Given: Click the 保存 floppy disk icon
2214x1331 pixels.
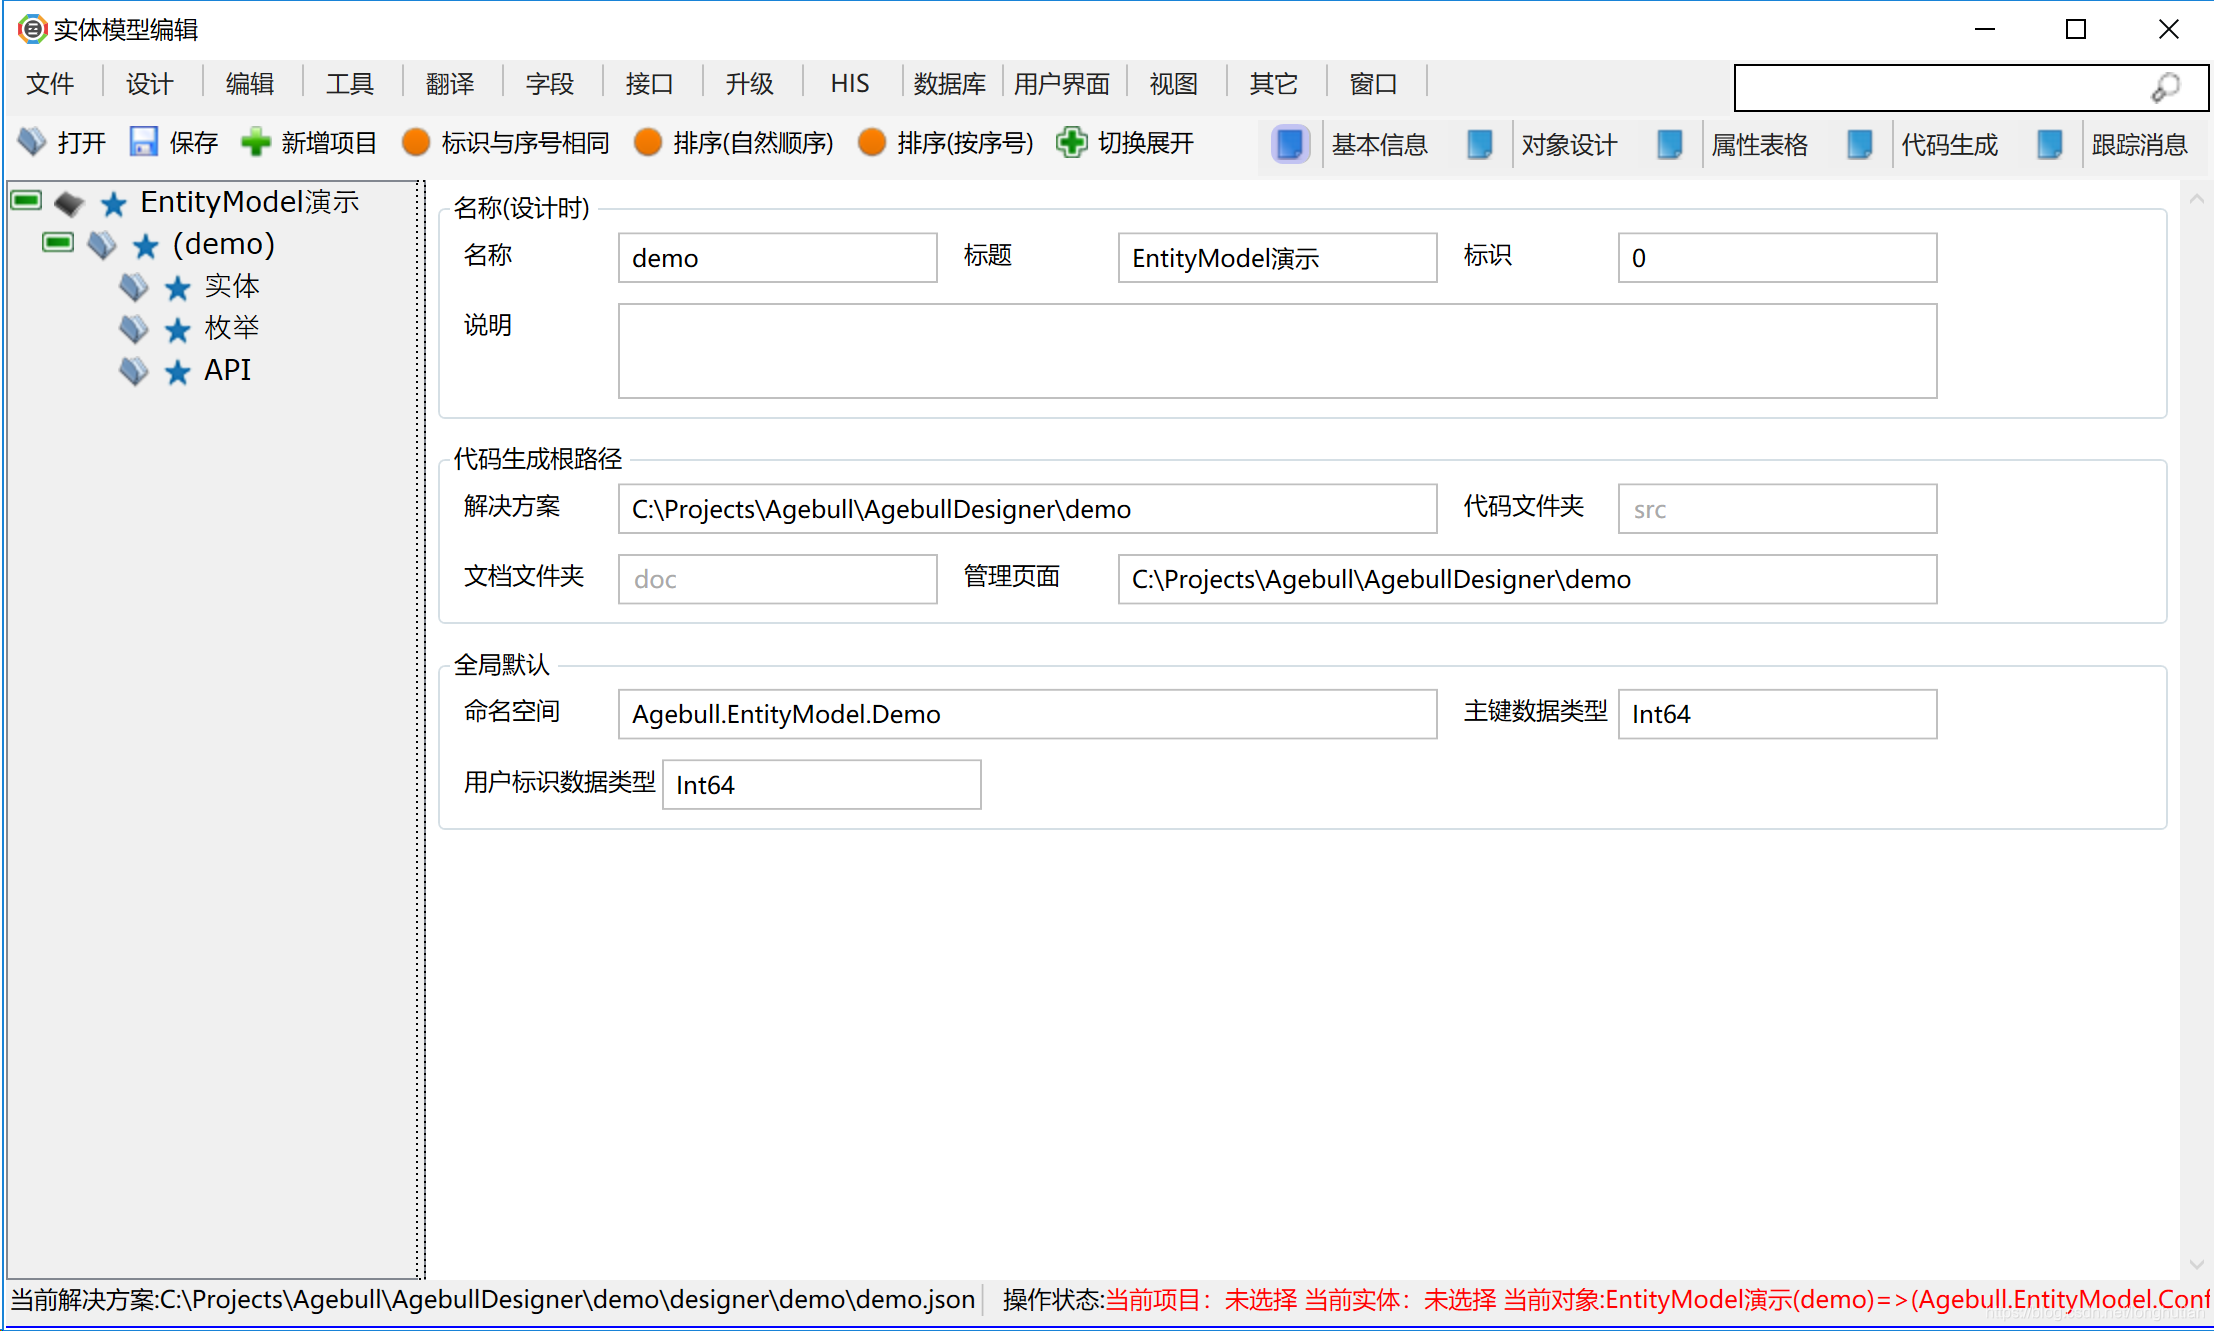Looking at the screenshot, I should [144, 142].
